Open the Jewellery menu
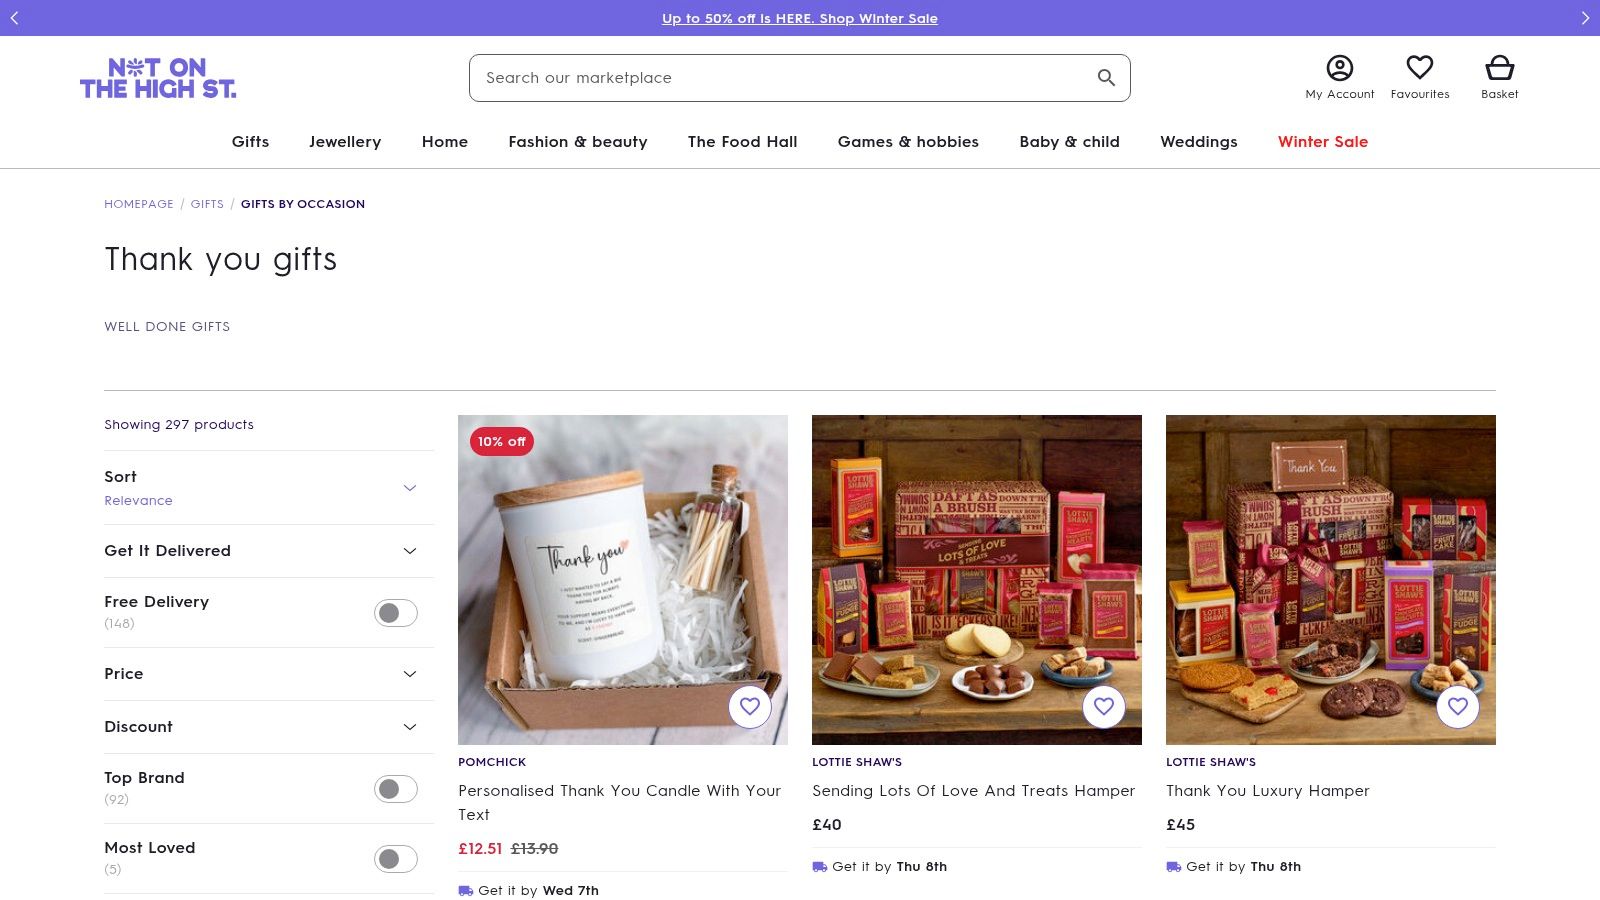Image resolution: width=1600 pixels, height=900 pixels. [345, 142]
